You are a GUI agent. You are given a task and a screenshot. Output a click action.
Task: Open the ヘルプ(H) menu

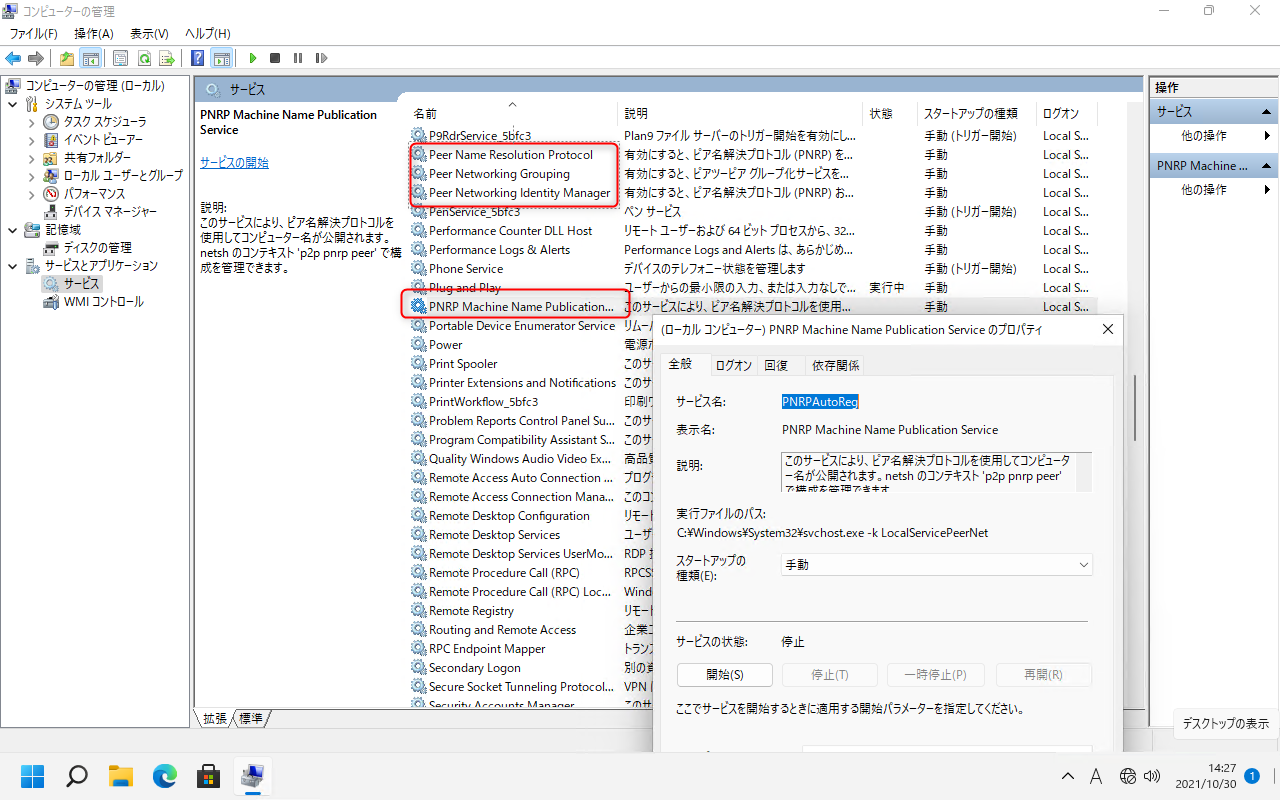(x=208, y=34)
